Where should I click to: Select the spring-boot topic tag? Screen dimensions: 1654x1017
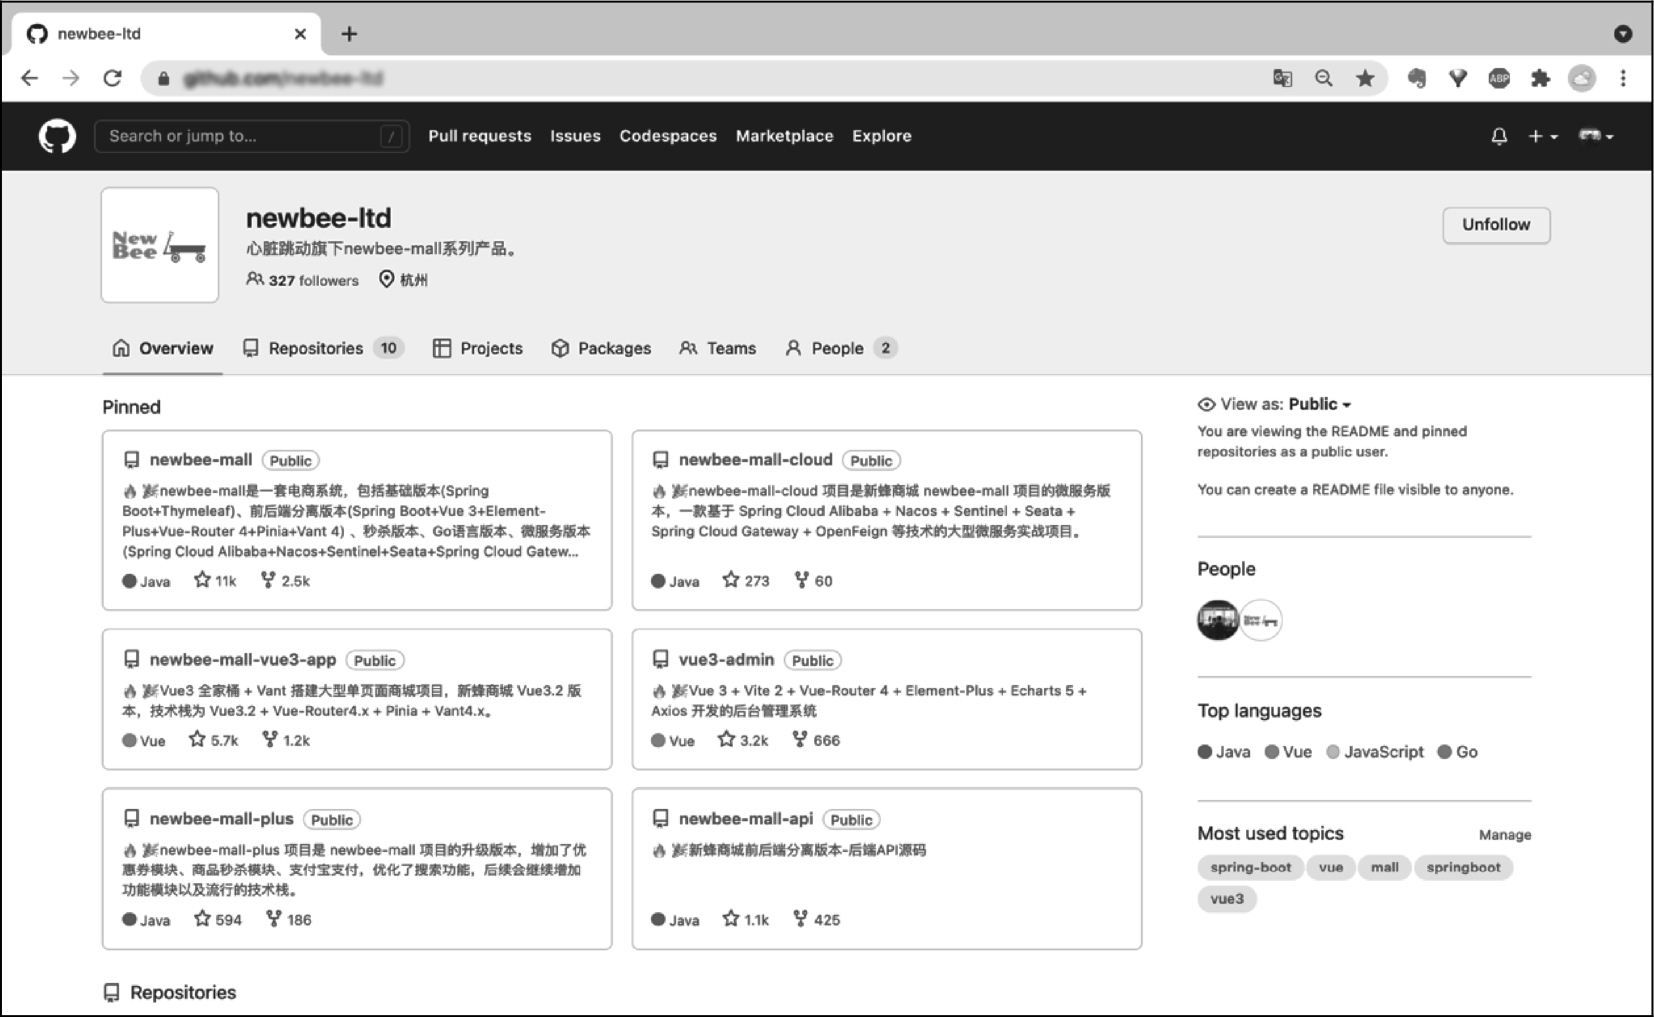tap(1250, 867)
